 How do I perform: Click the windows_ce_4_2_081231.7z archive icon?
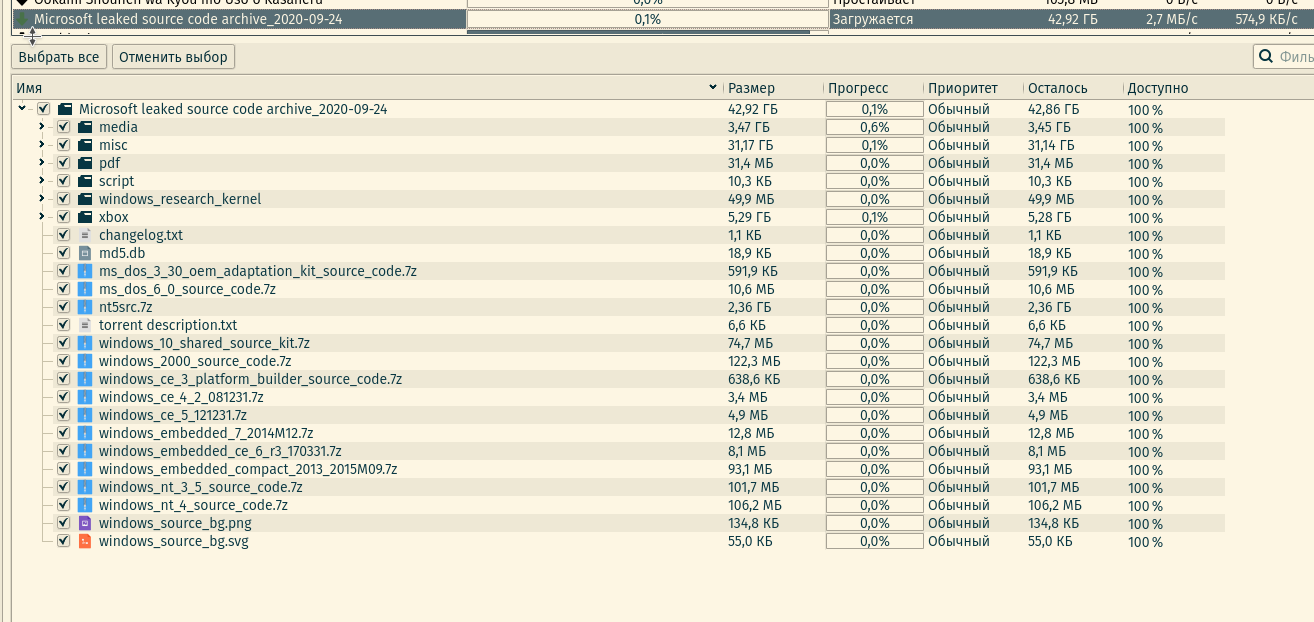point(85,397)
